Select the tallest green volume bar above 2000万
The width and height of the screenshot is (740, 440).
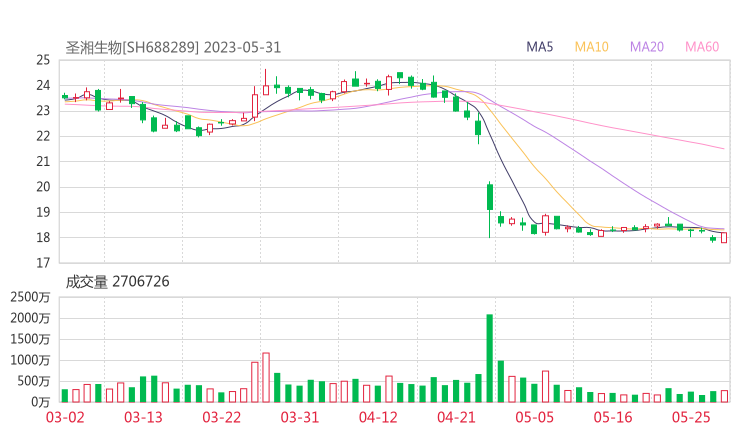[x=490, y=358]
